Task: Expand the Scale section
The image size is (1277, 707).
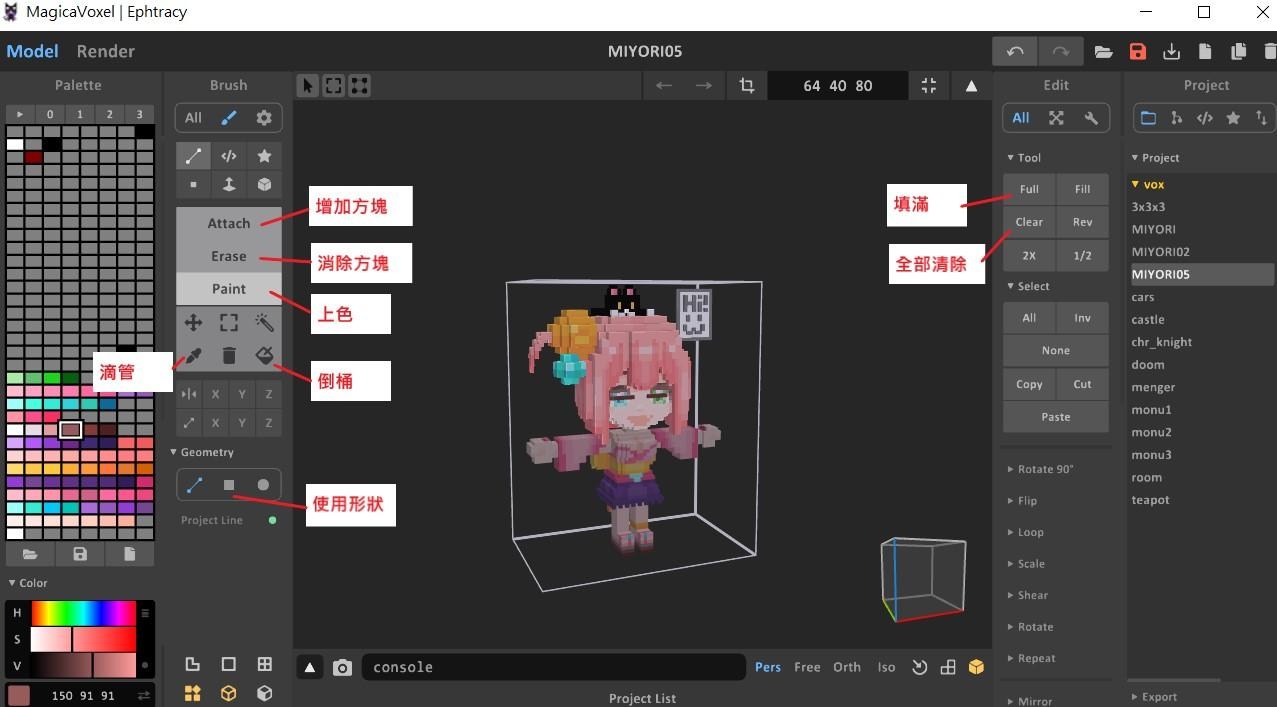Action: 1025,564
